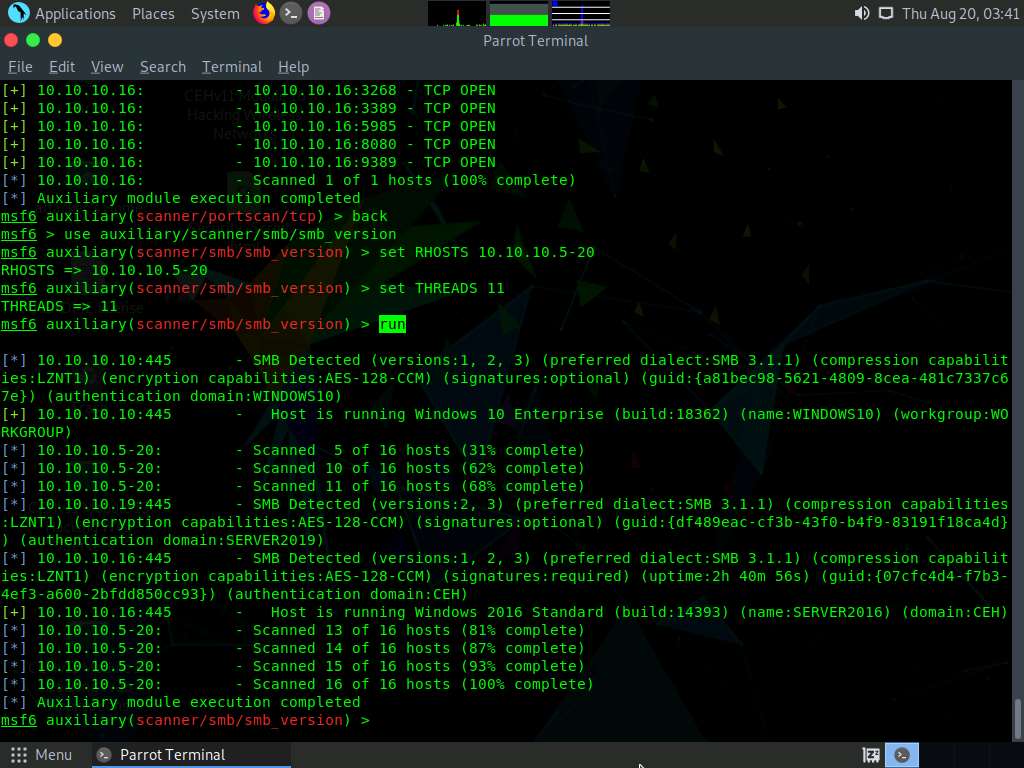Click the '10.10.10.16:3389 - TCP OPEN' line
Screen dimensions: 1024x768
click(x=248, y=108)
